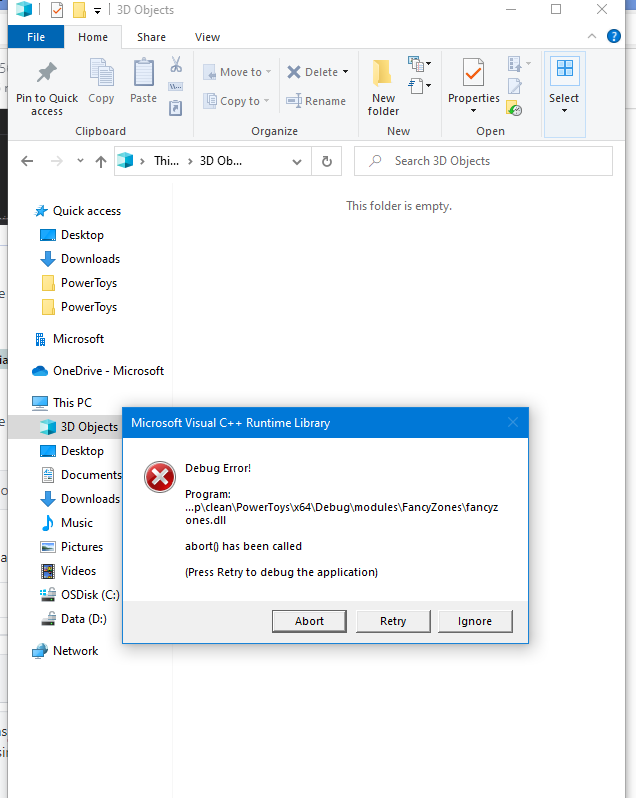Close the Microsoft Visual C++ Runtime Library dialog
This screenshot has width=636, height=798.
513,422
